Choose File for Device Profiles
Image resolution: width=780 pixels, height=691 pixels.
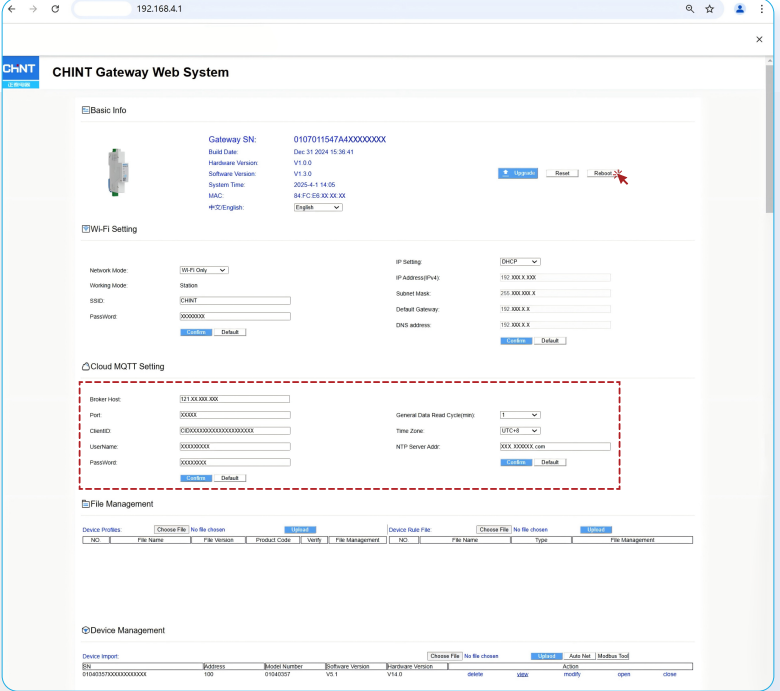[171, 529]
